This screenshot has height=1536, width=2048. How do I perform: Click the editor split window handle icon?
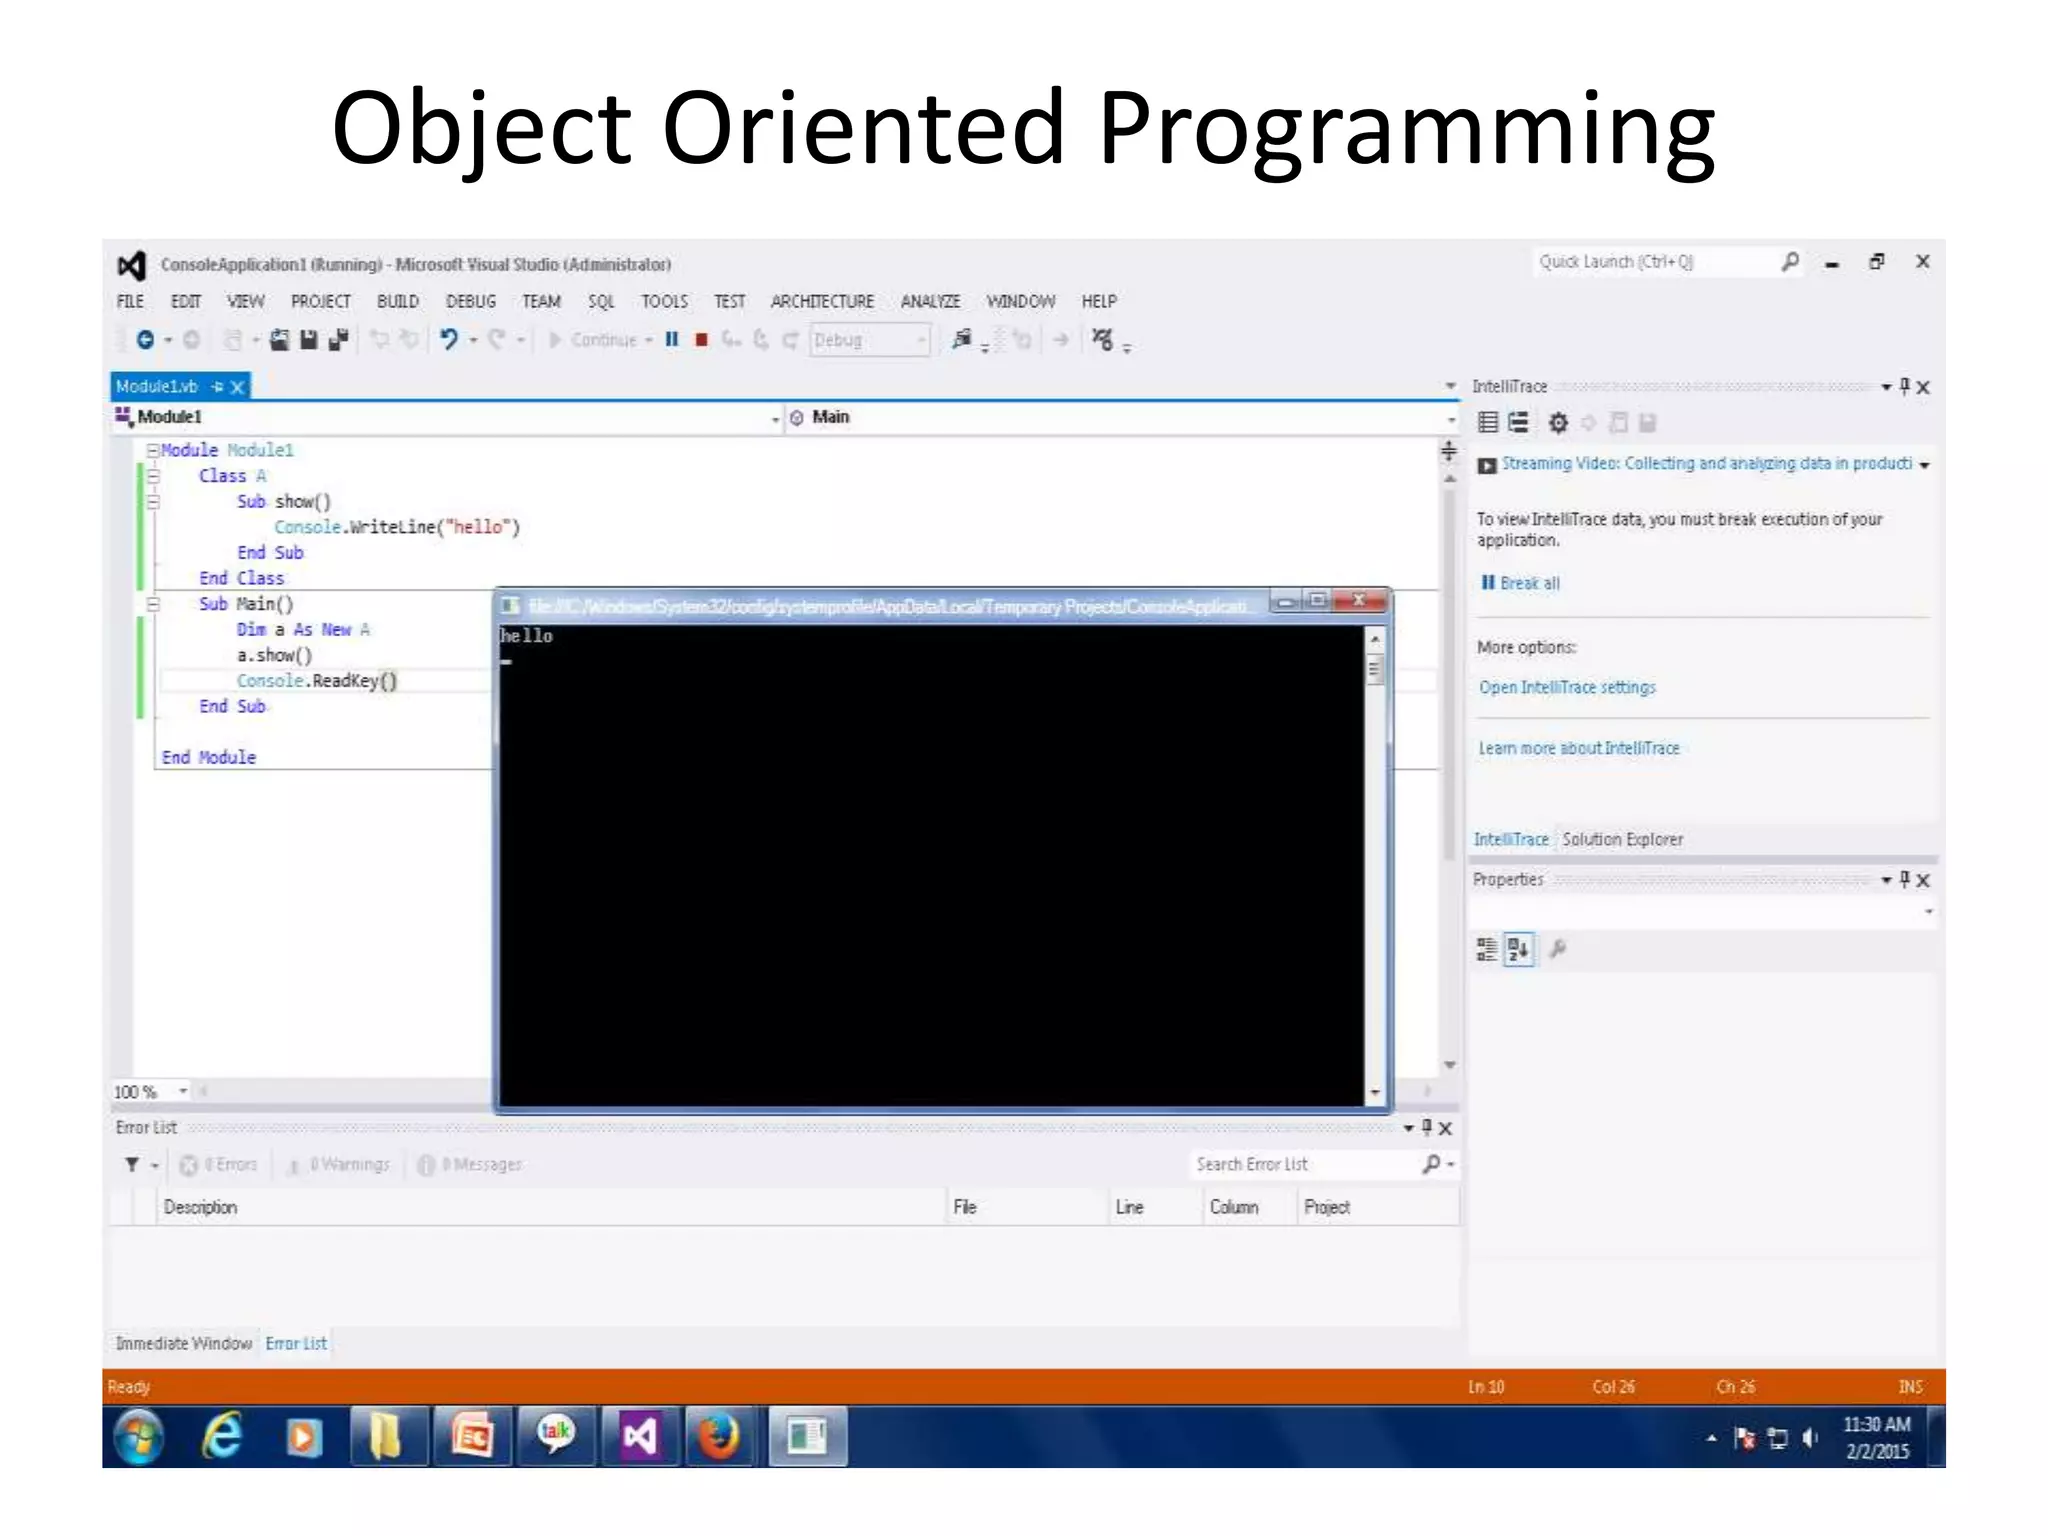1449,451
